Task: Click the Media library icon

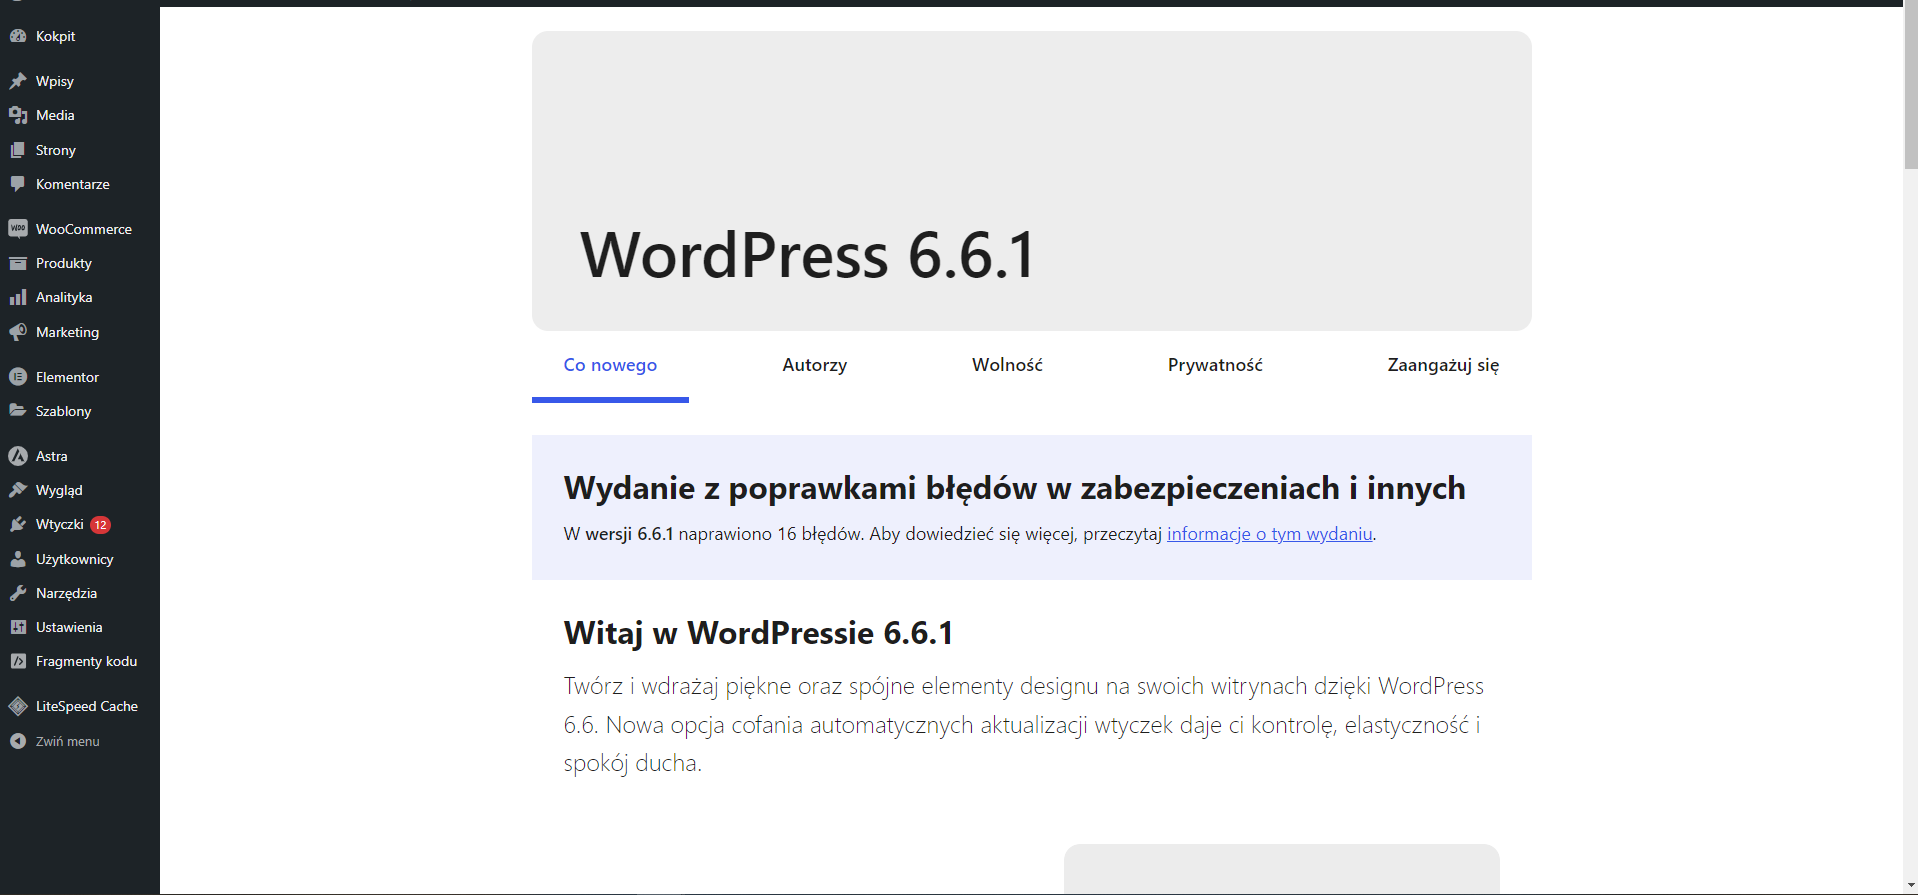Action: tap(18, 115)
